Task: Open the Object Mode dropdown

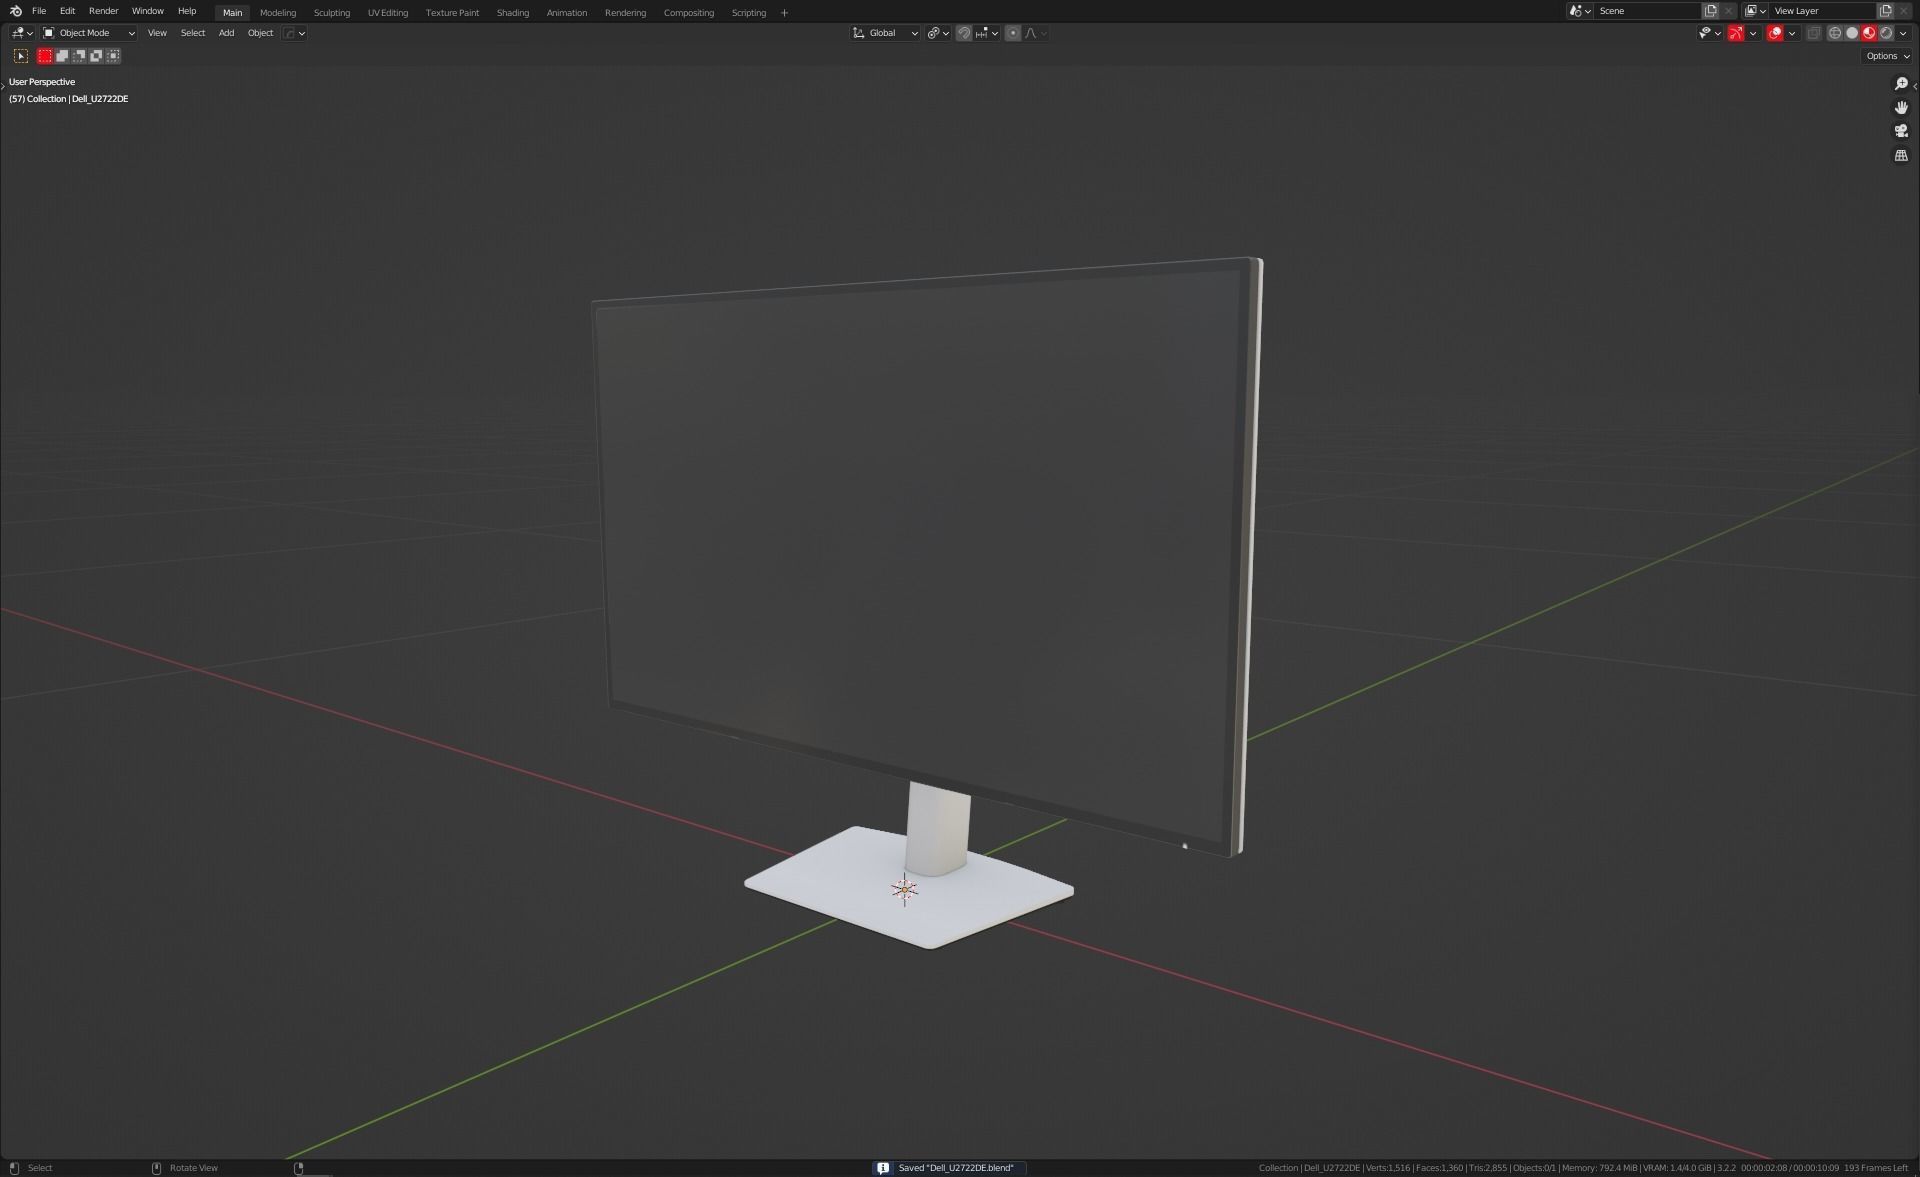Action: click(x=89, y=33)
